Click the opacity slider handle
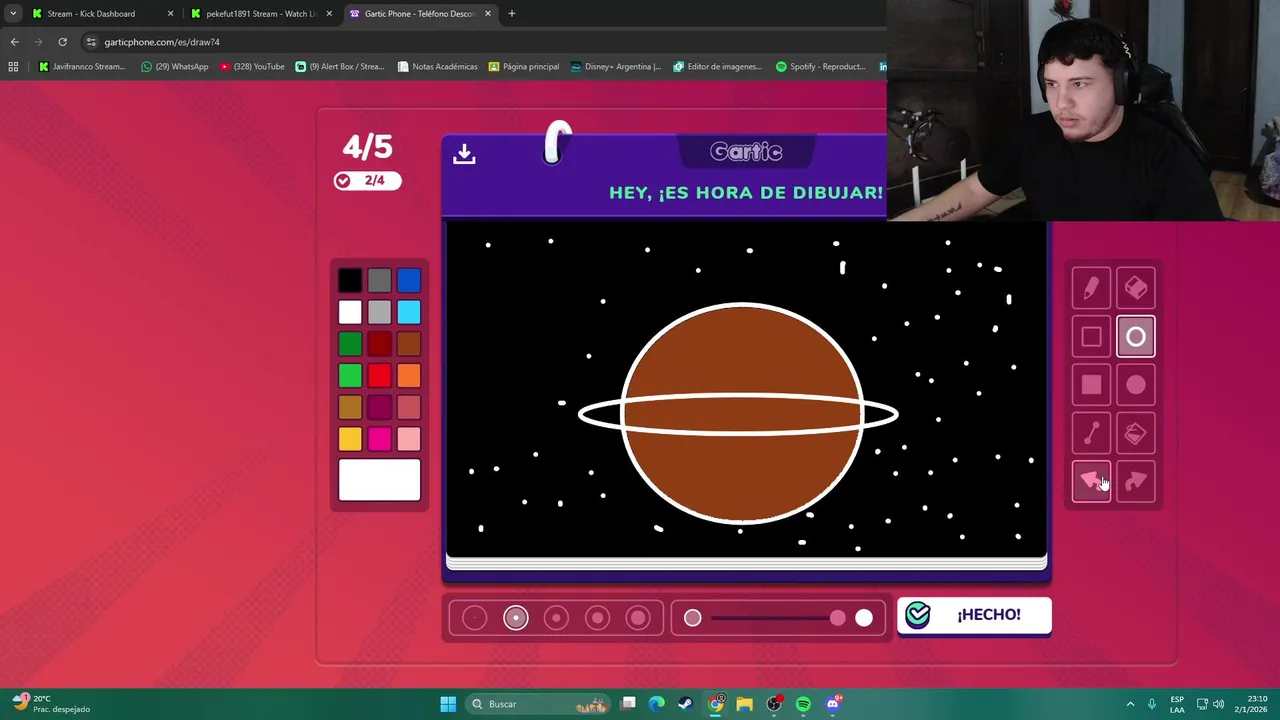Image resolution: width=1280 pixels, height=720 pixels. click(x=837, y=618)
